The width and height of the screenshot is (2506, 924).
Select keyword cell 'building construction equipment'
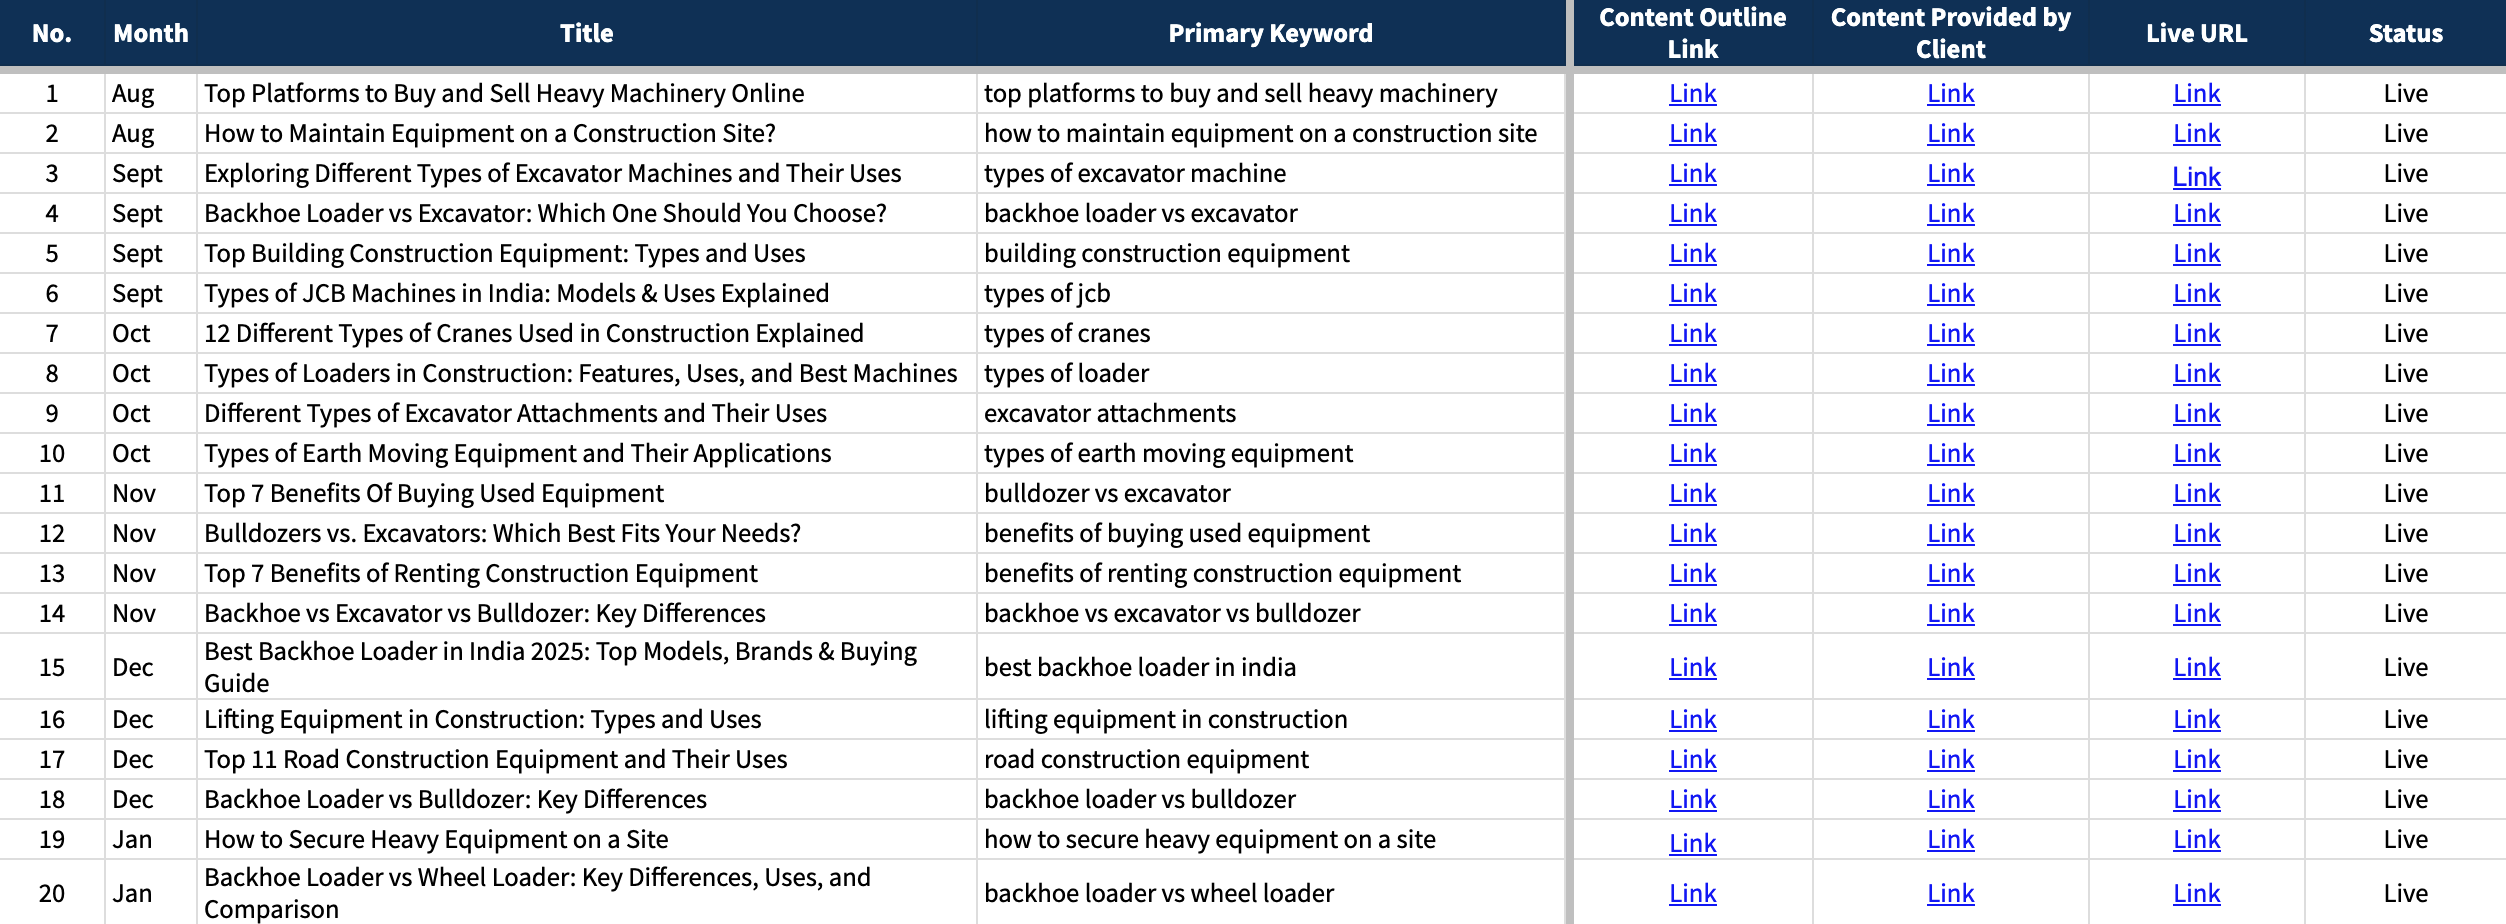coord(1270,253)
